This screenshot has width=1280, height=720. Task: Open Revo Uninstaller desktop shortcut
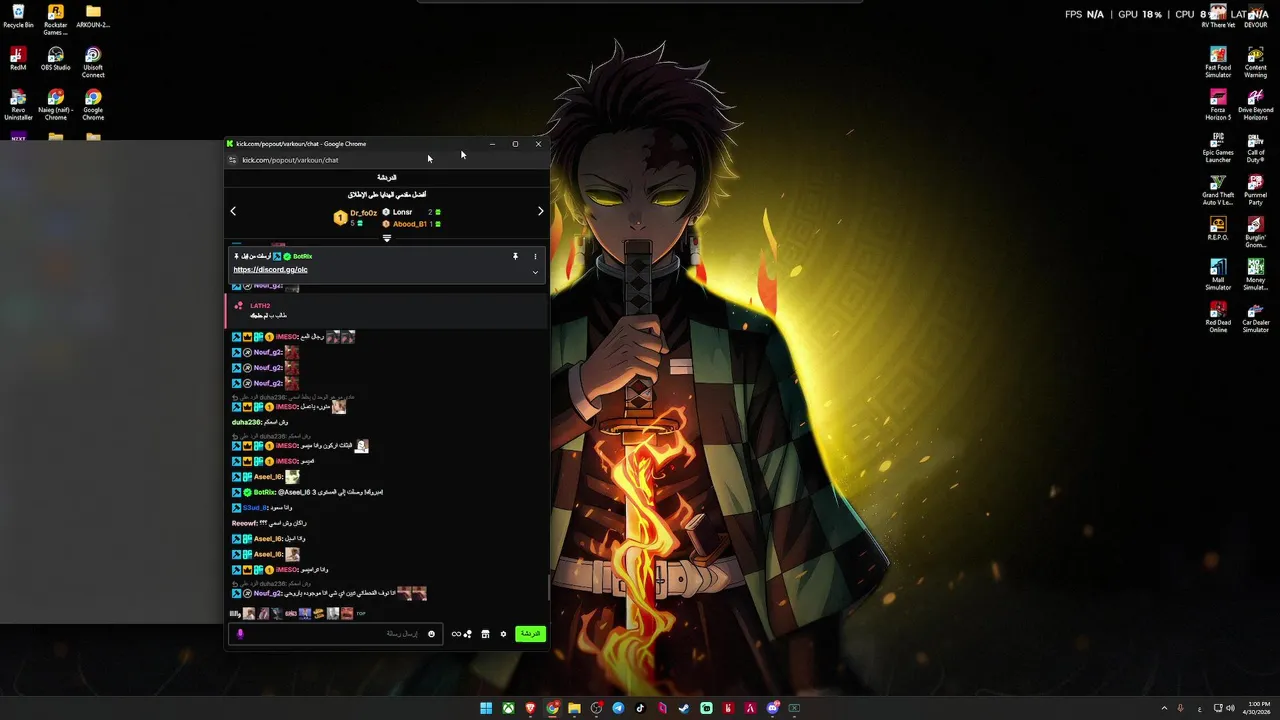point(18,105)
